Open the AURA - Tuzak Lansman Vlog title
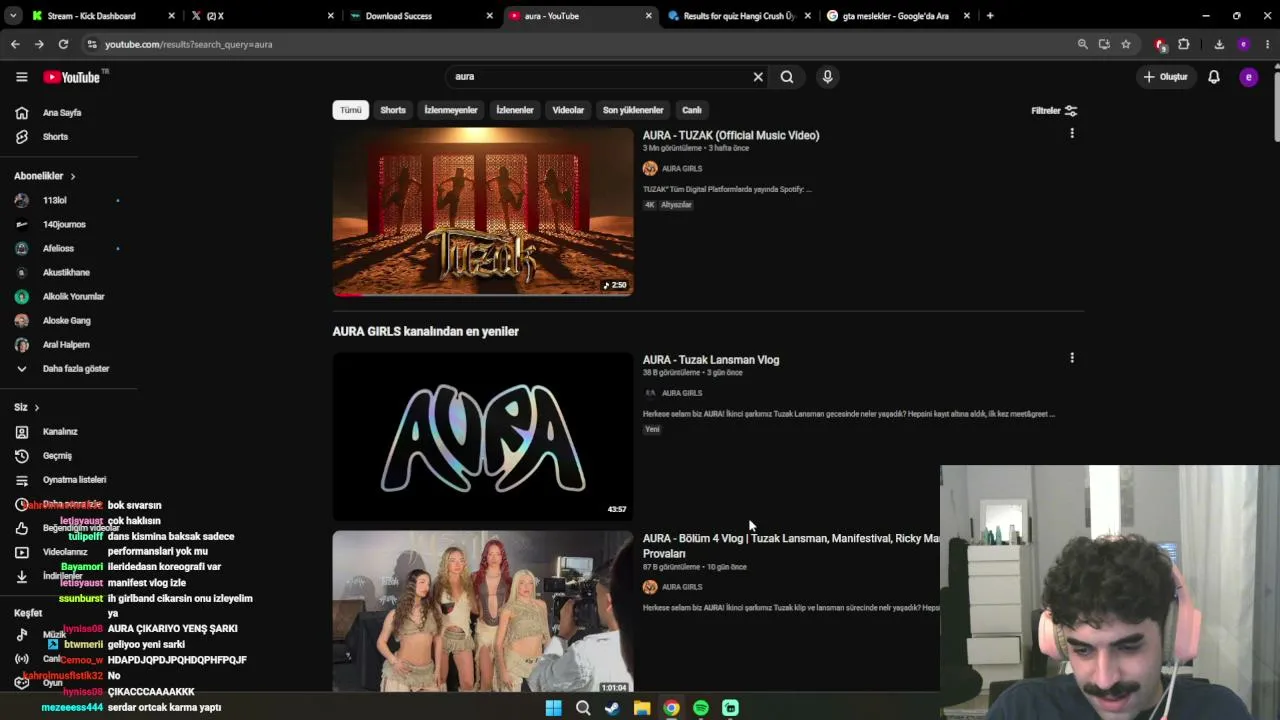Image resolution: width=1280 pixels, height=720 pixels. coord(711,360)
